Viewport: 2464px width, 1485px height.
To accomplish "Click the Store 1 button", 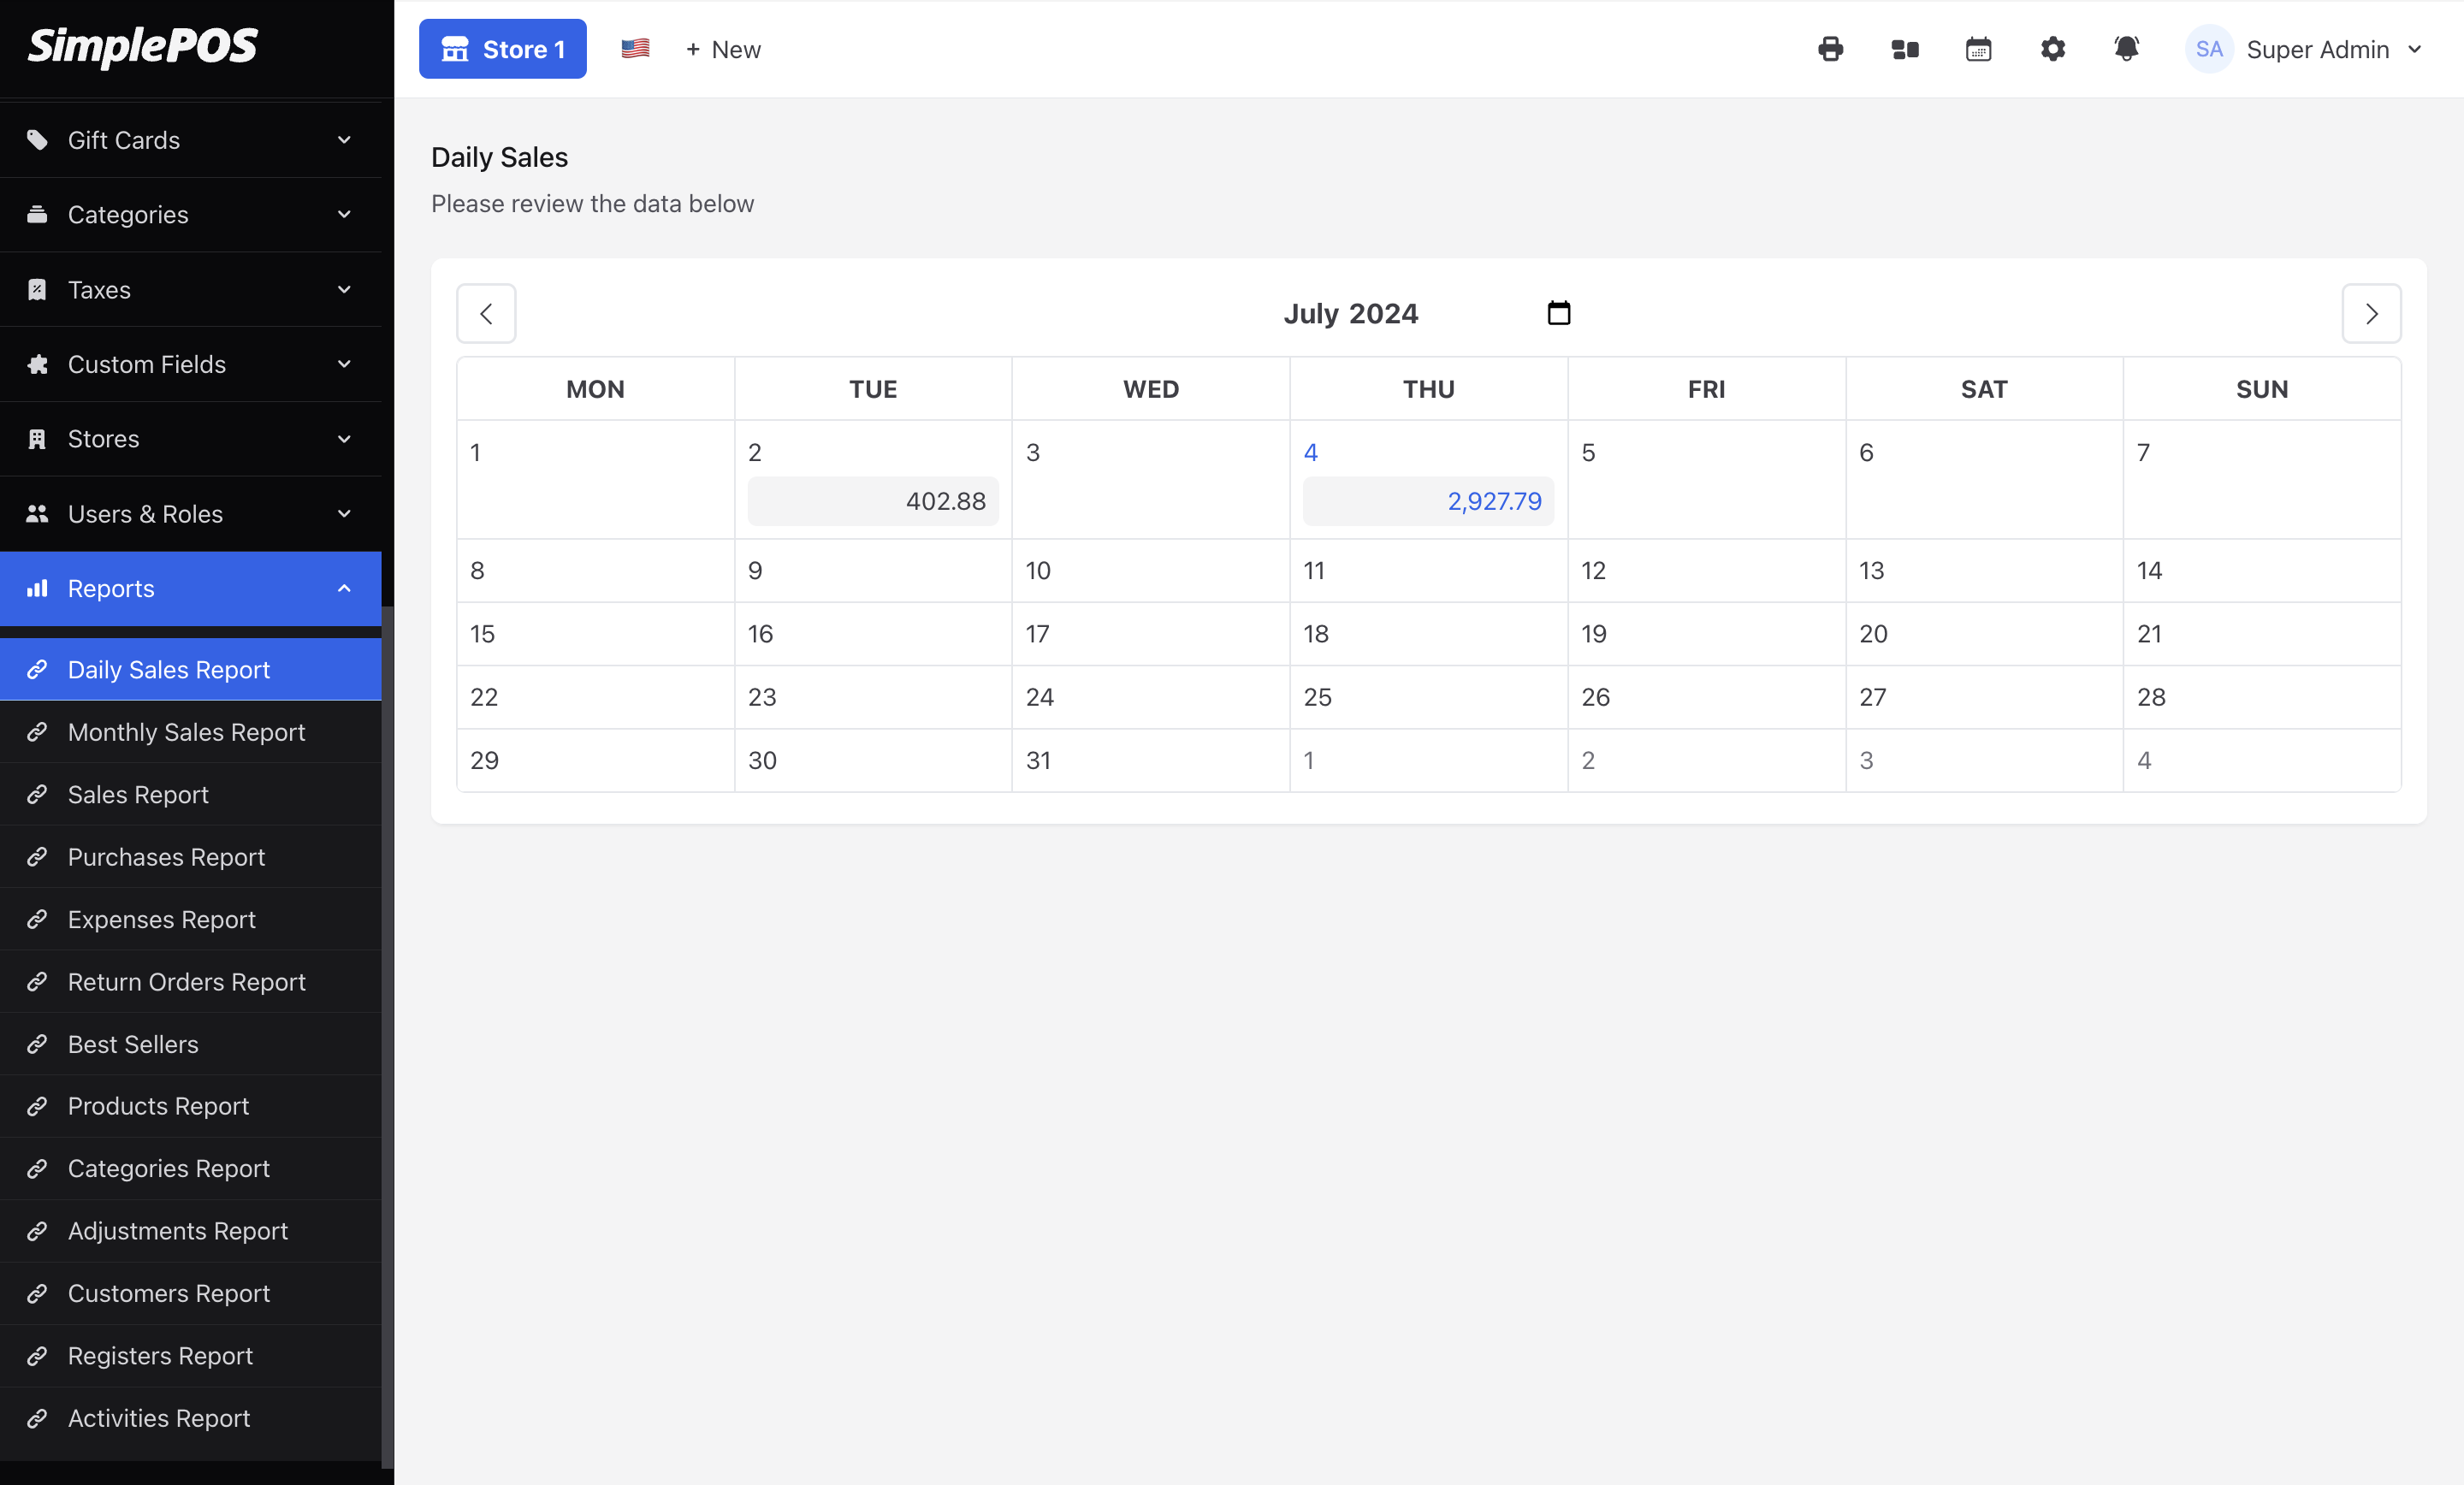I will click(502, 49).
